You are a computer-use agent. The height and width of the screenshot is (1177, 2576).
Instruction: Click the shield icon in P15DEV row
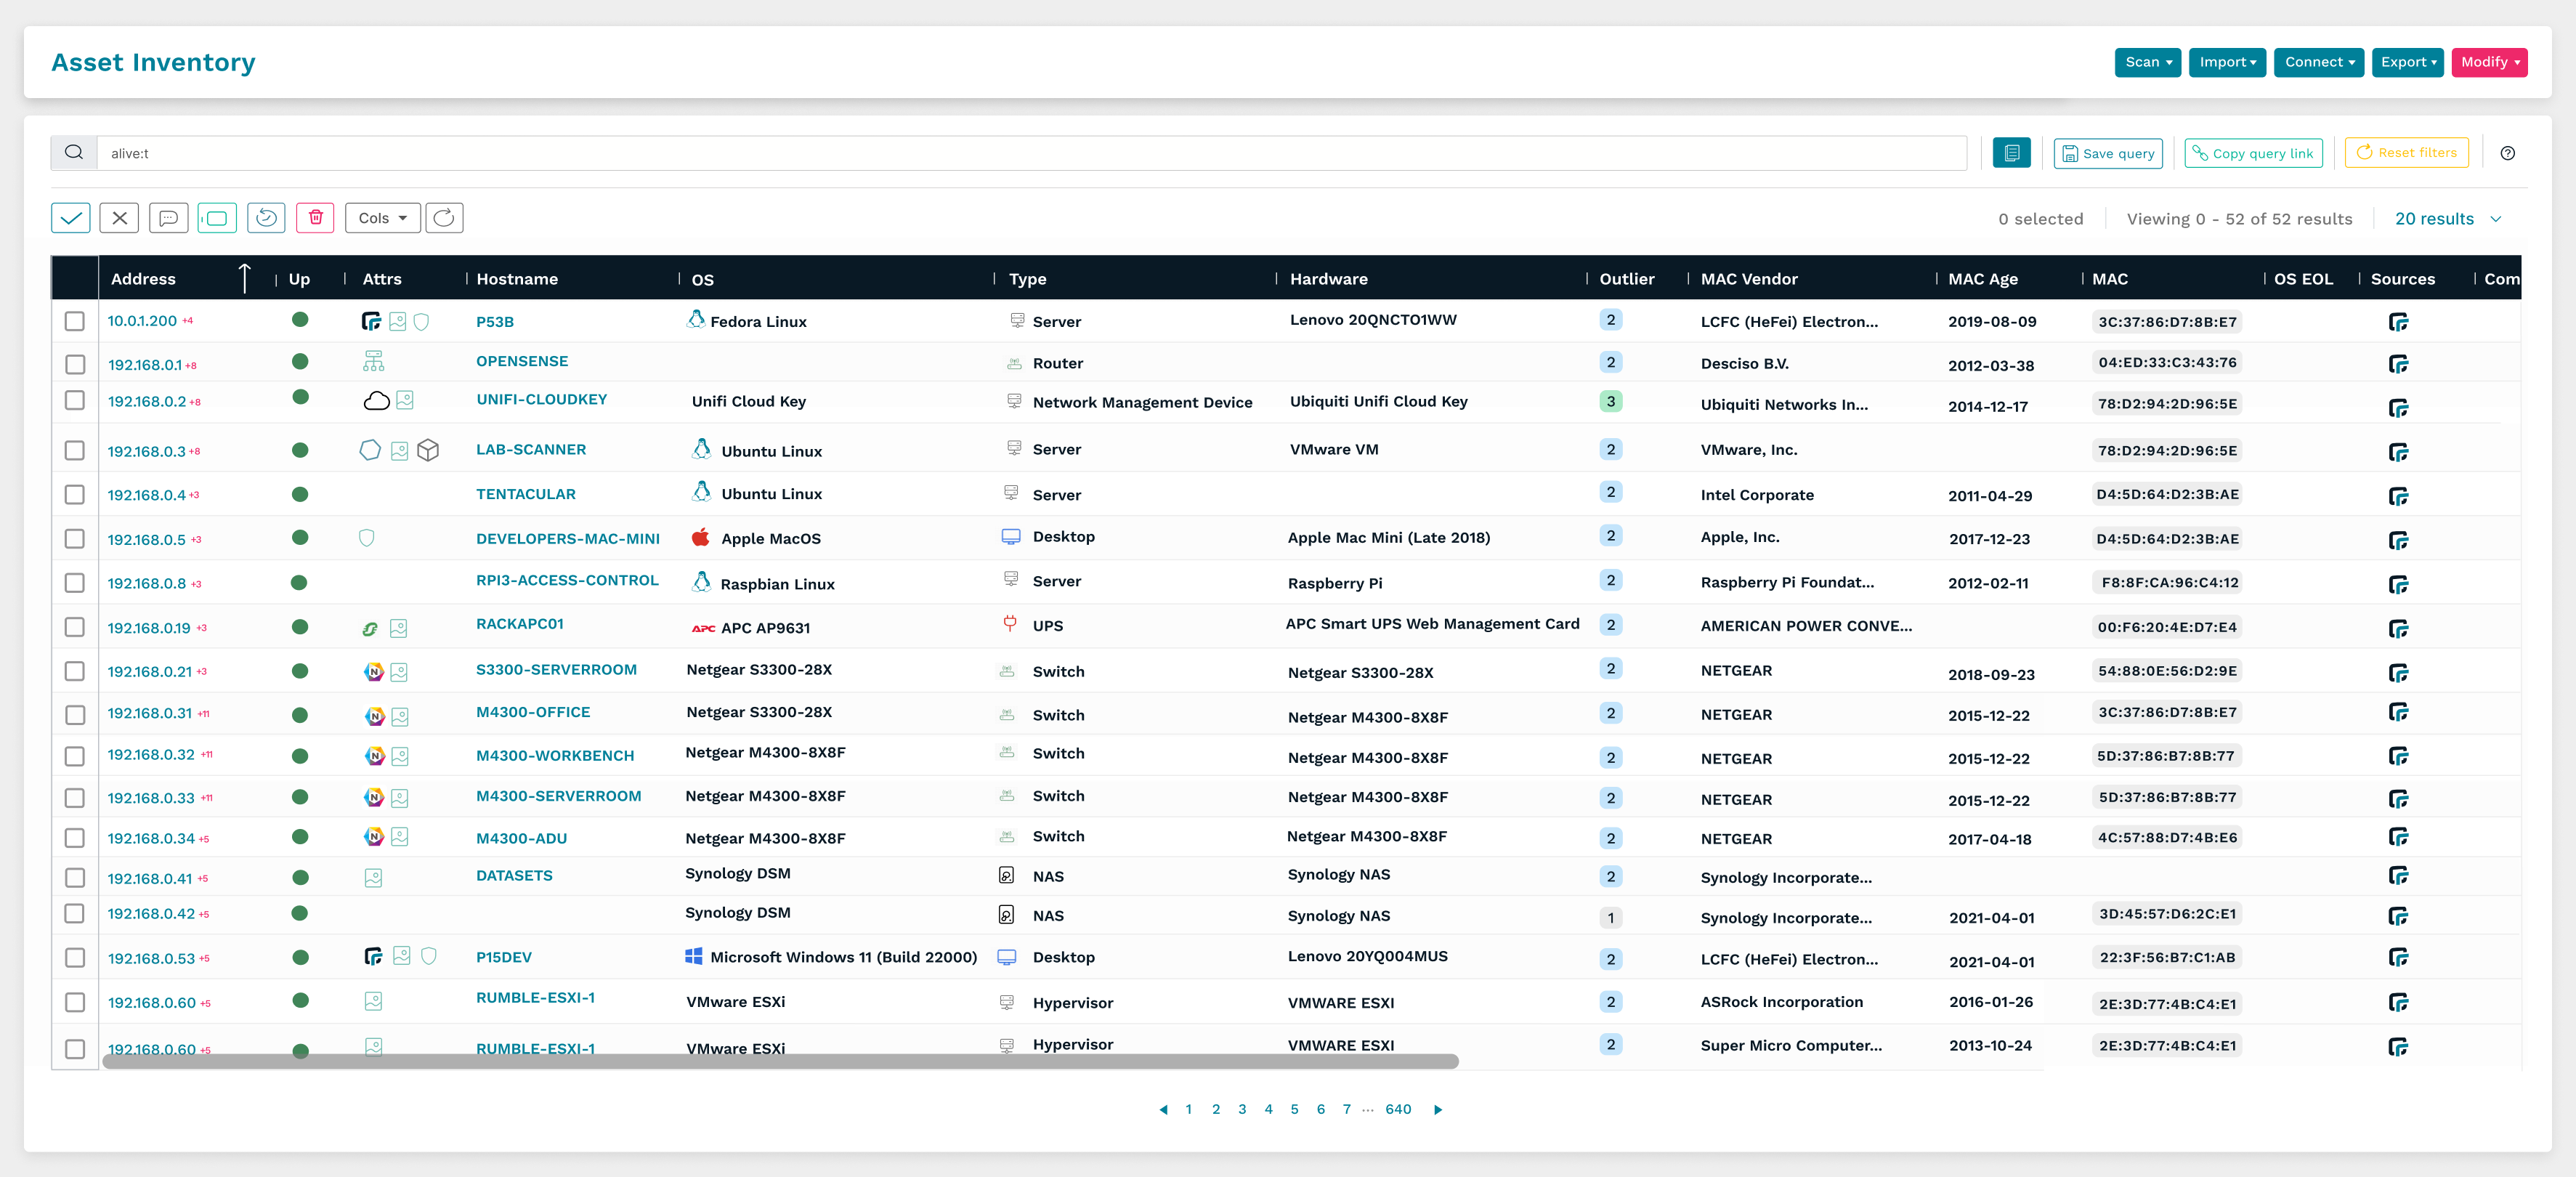429,956
